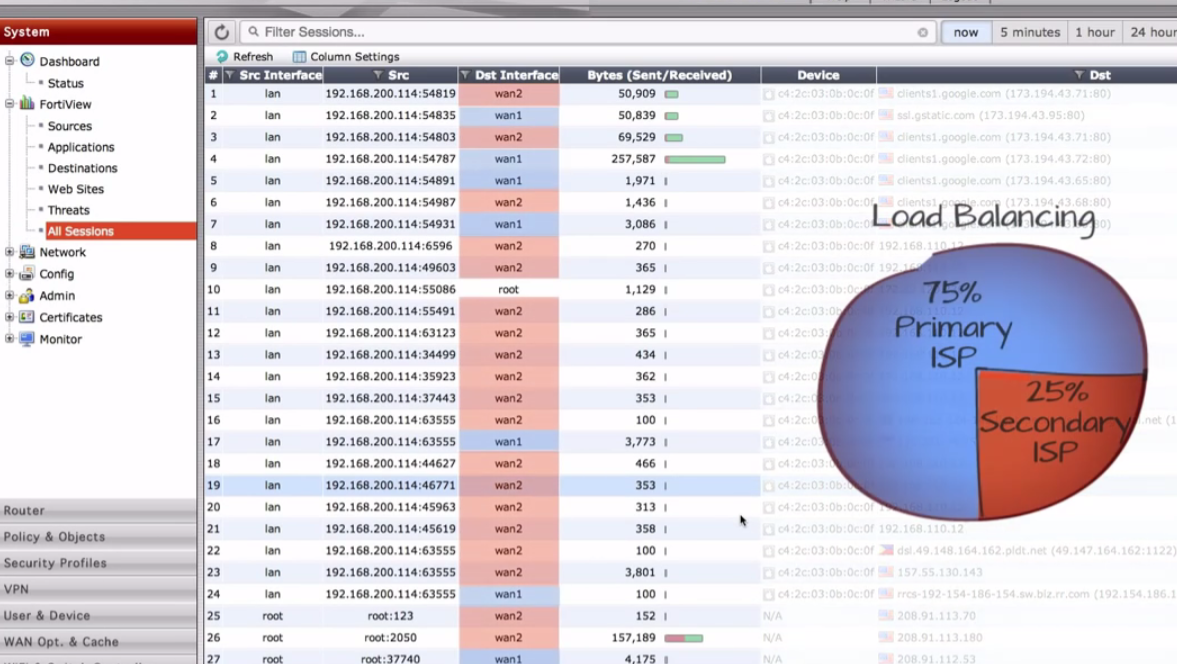Click source 192.168.200.114:6596
This screenshot has width=1177, height=664.
390,246
